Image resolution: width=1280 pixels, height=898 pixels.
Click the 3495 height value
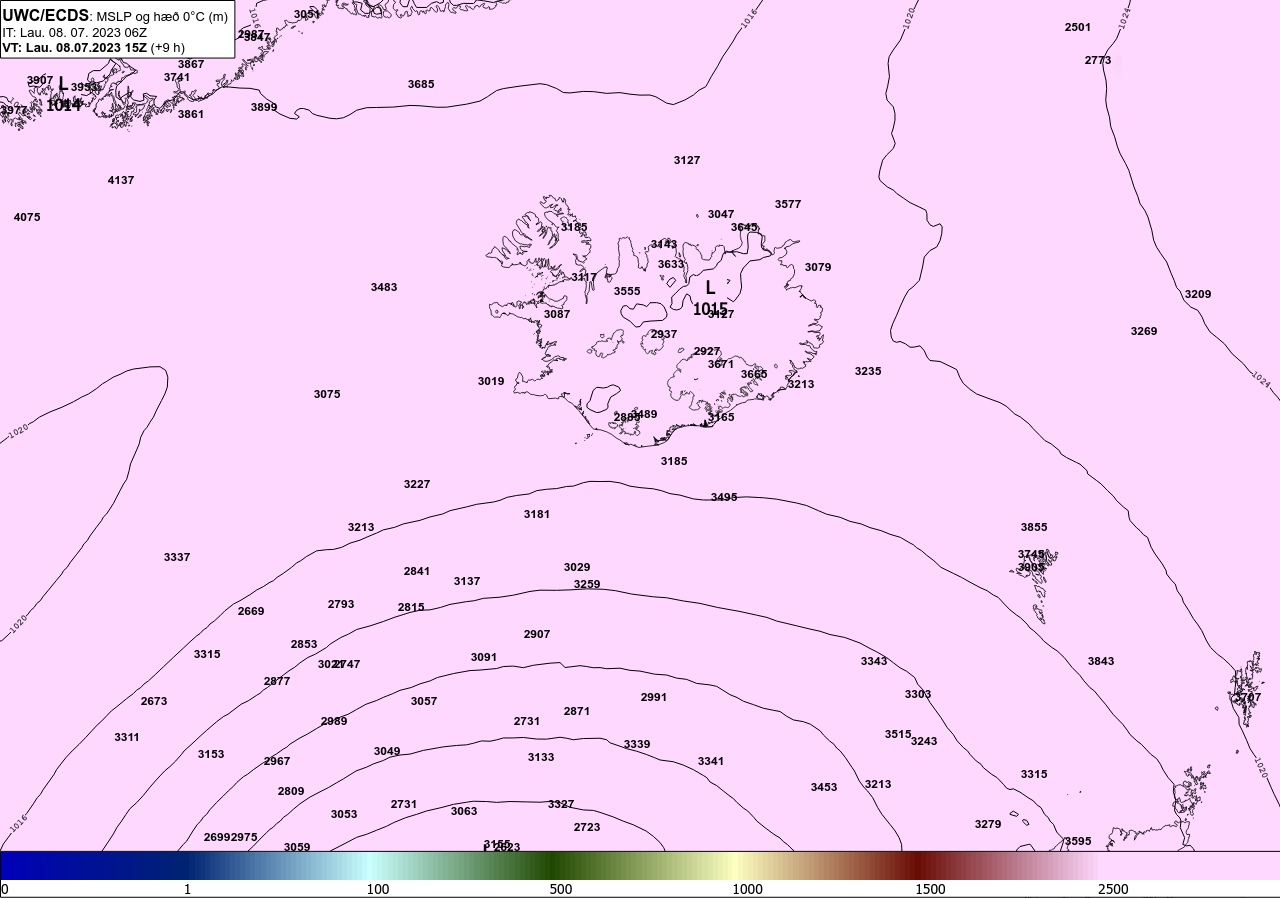[724, 497]
